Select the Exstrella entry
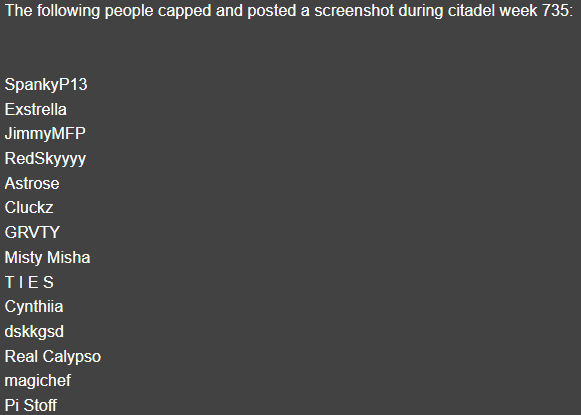Screen dimensions: 581x415 pos(36,109)
